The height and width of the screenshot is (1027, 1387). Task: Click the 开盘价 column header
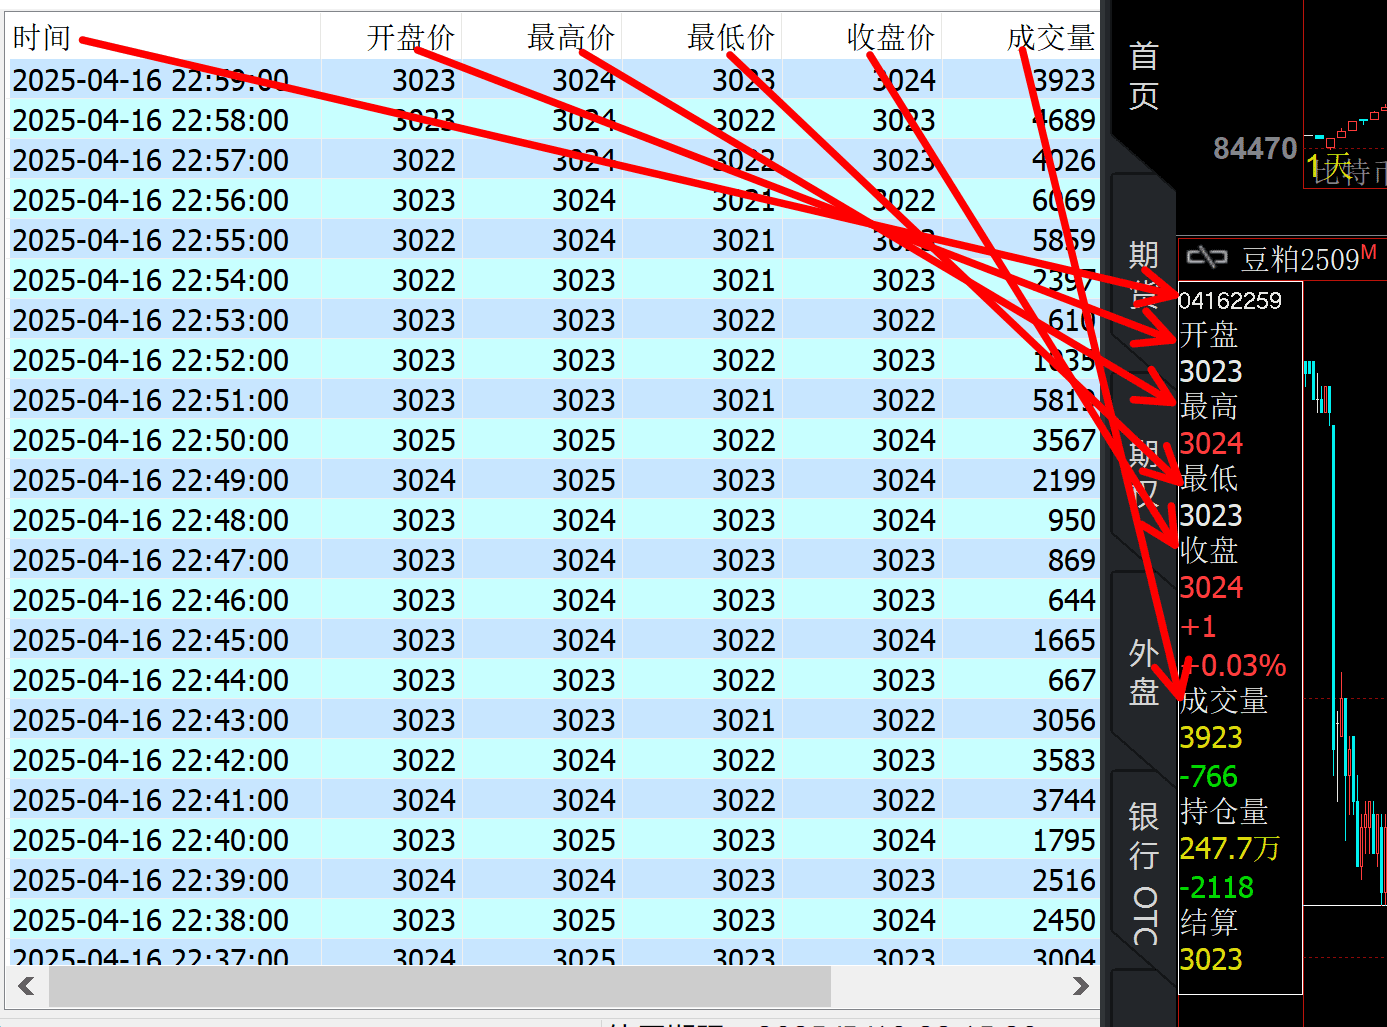point(410,38)
